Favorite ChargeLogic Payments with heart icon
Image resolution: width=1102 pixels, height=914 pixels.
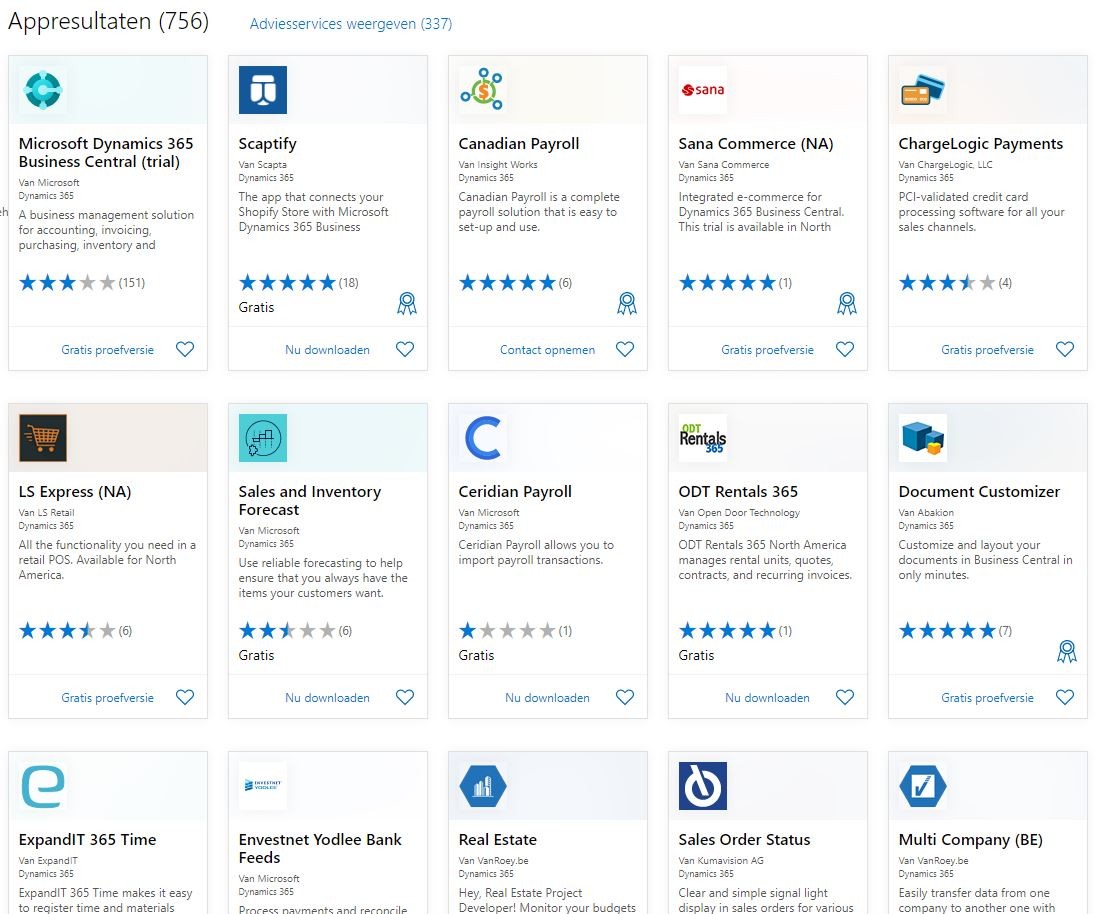click(x=1065, y=349)
